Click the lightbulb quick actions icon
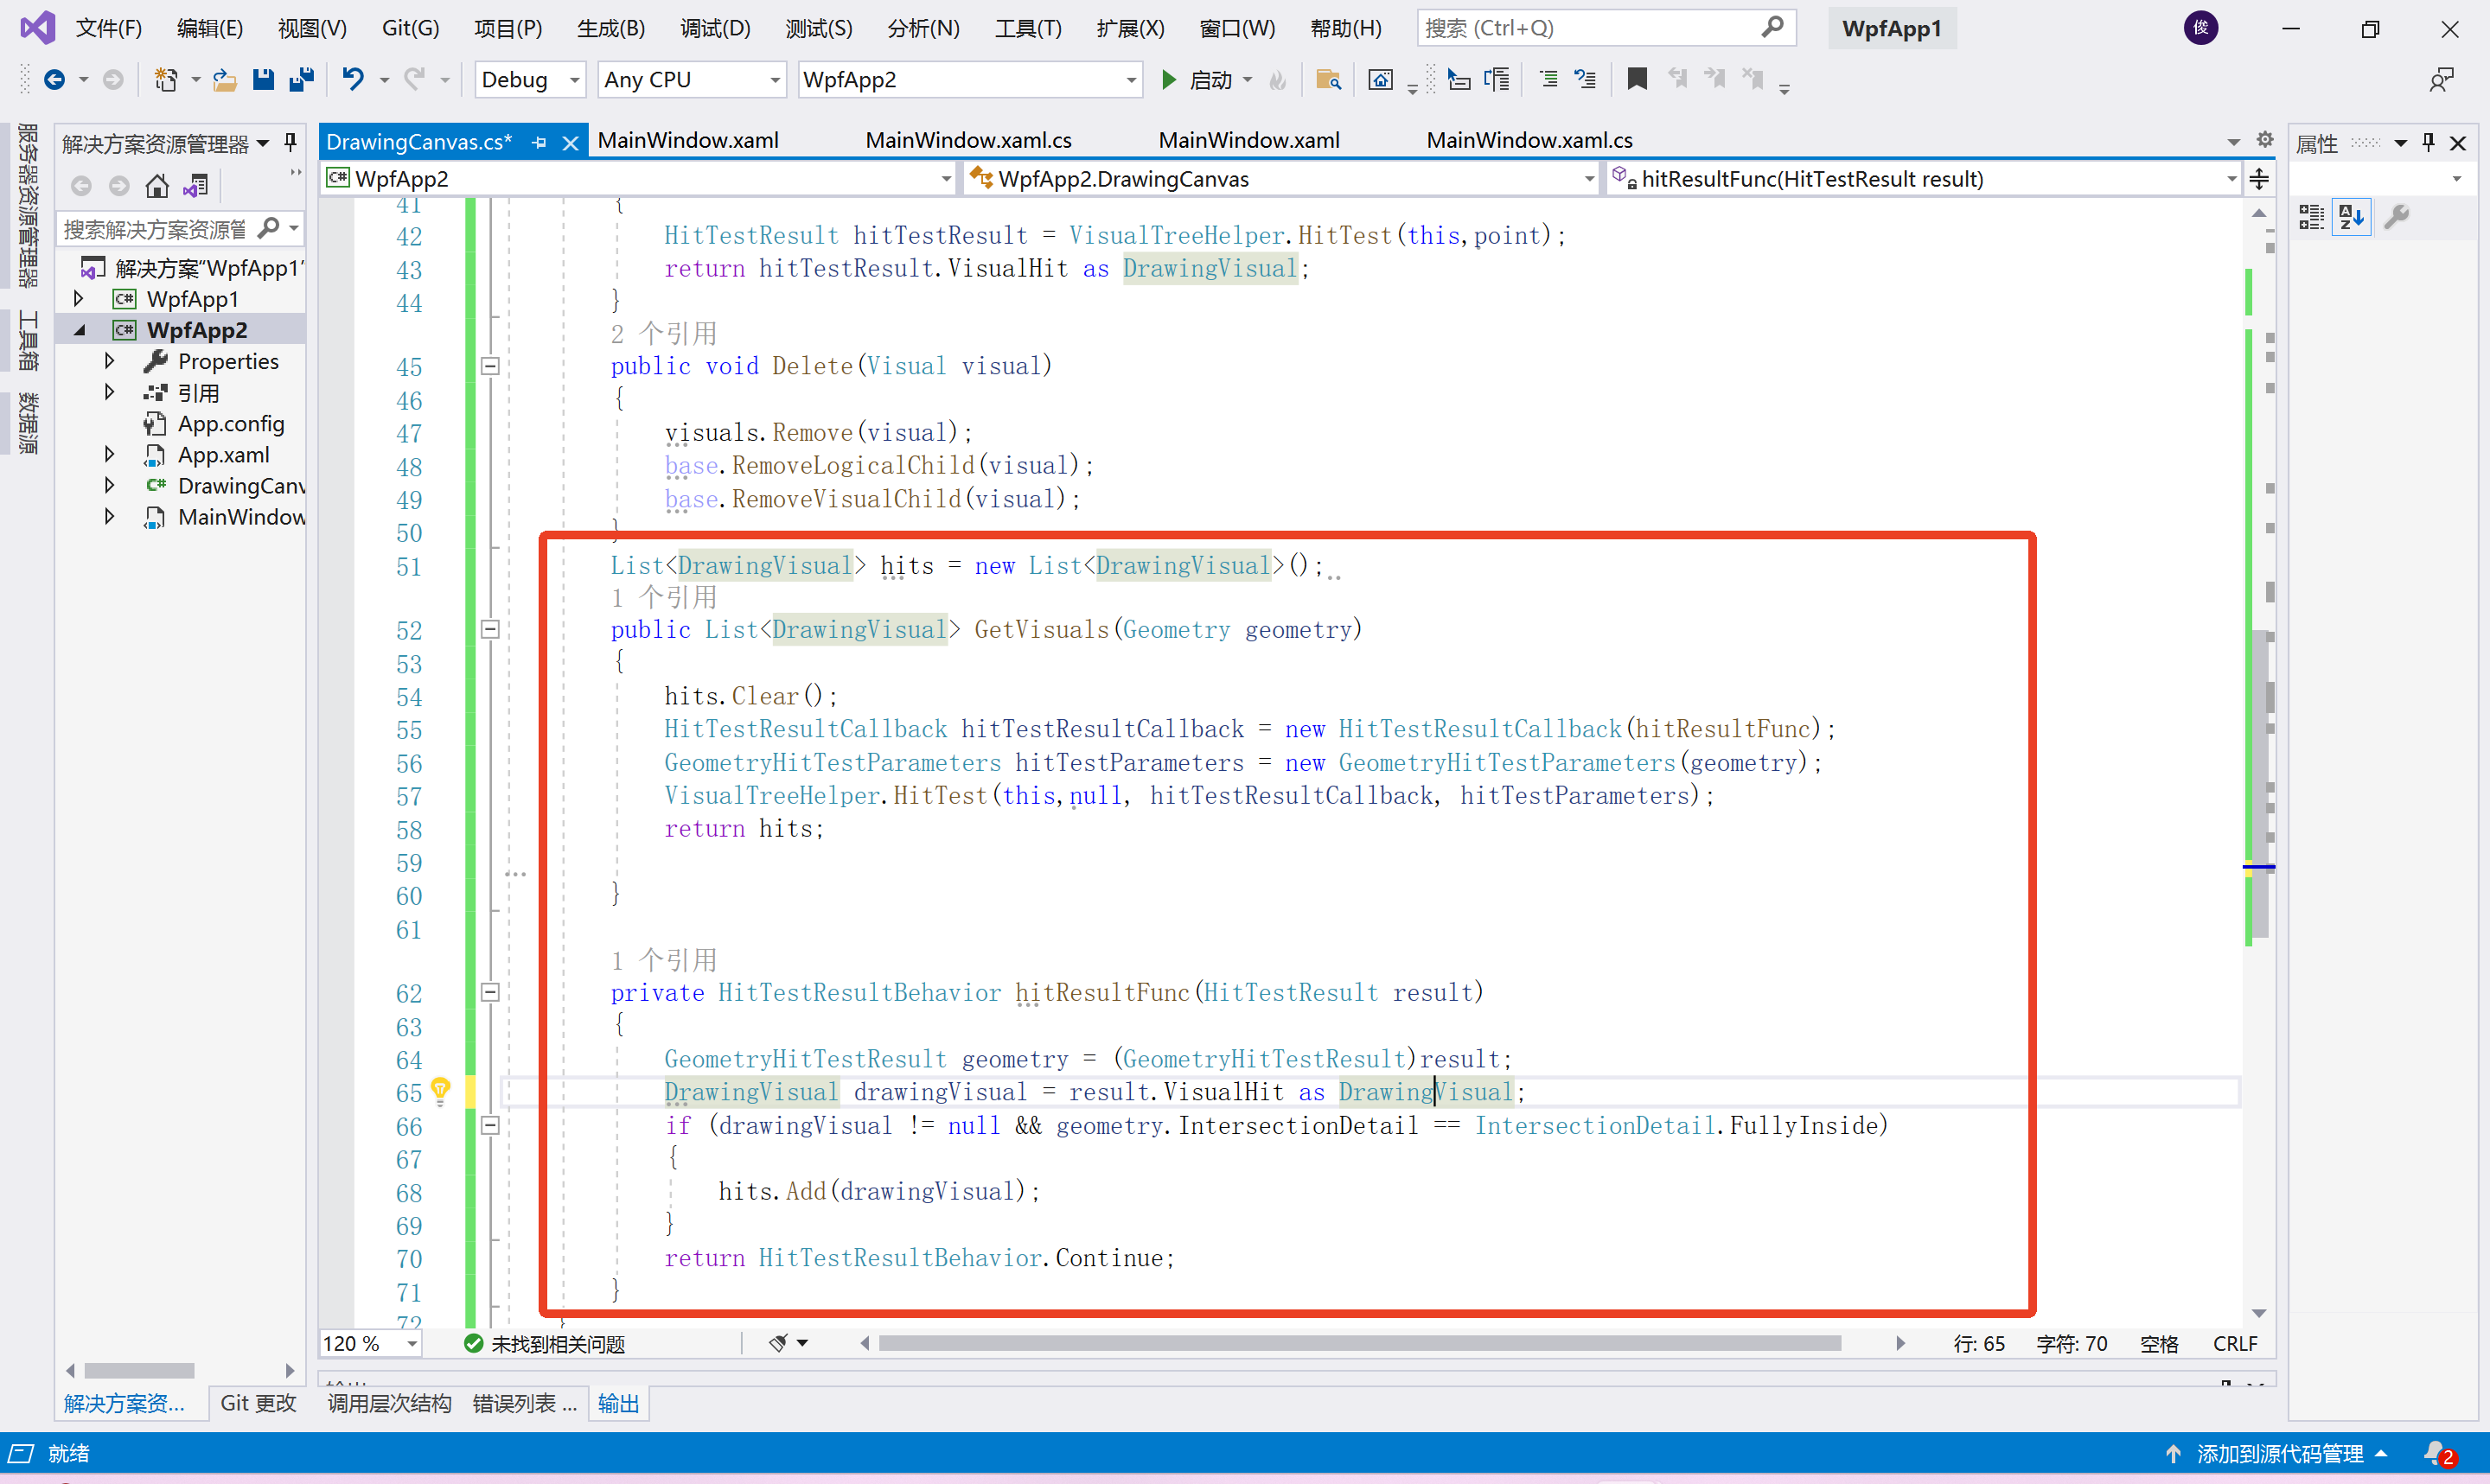The height and width of the screenshot is (1484, 2490). tap(440, 1090)
